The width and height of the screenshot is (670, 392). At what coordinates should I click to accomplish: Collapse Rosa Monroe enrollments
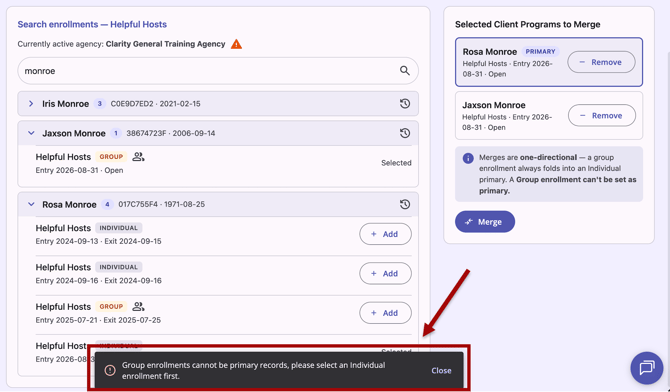tap(31, 204)
